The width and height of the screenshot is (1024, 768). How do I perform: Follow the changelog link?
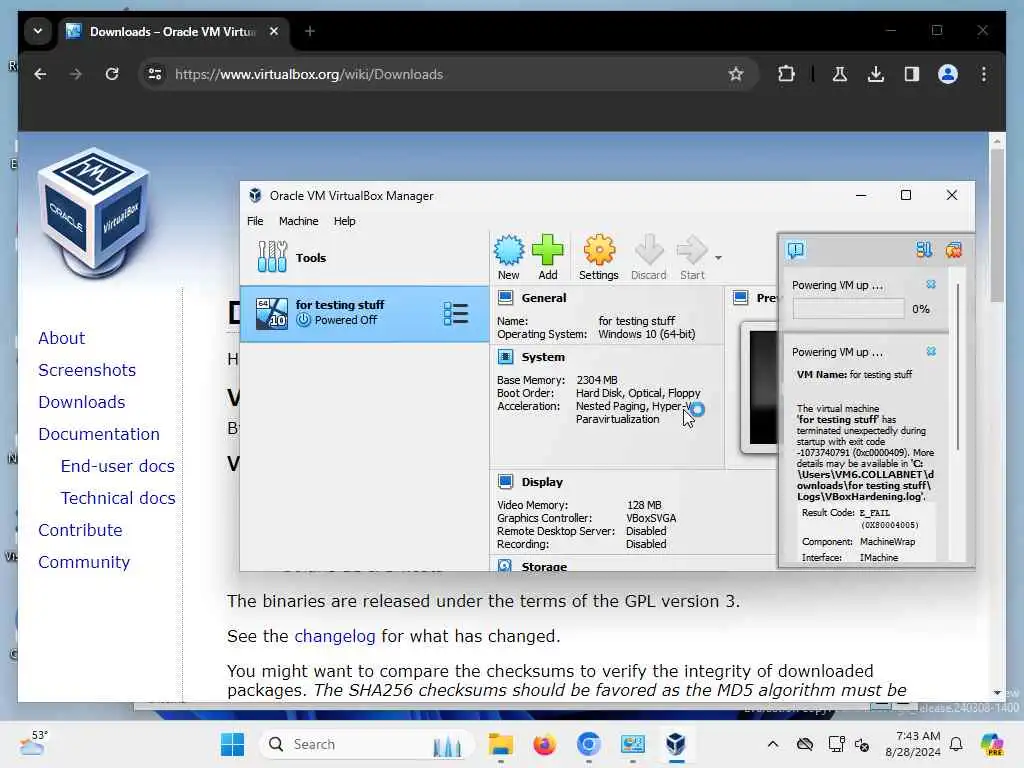[x=334, y=636]
